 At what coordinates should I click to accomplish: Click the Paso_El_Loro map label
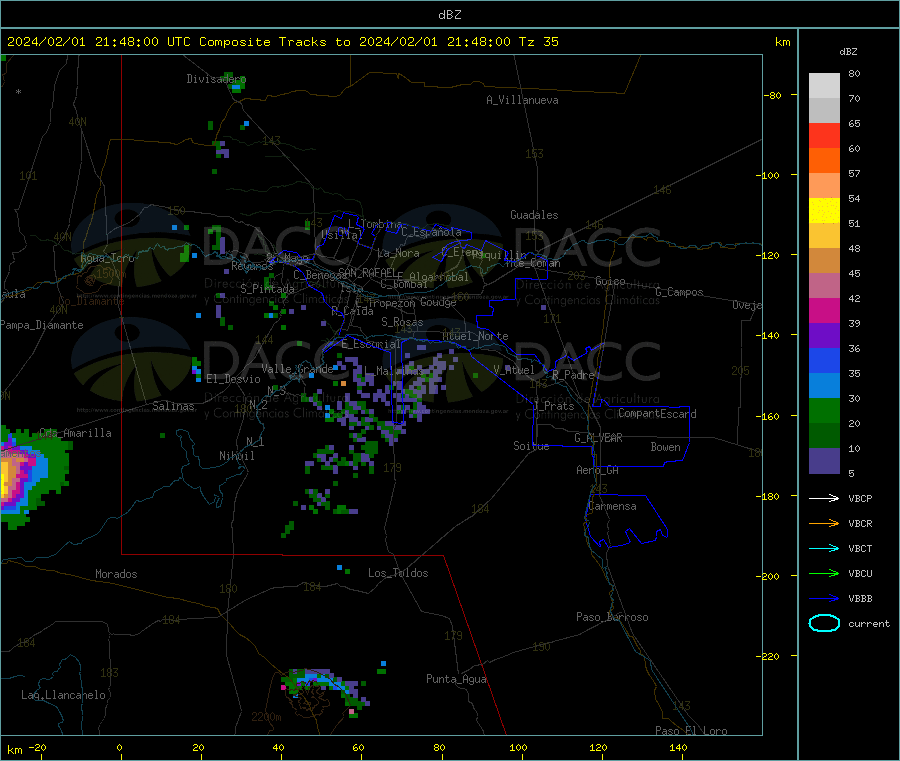click(691, 731)
